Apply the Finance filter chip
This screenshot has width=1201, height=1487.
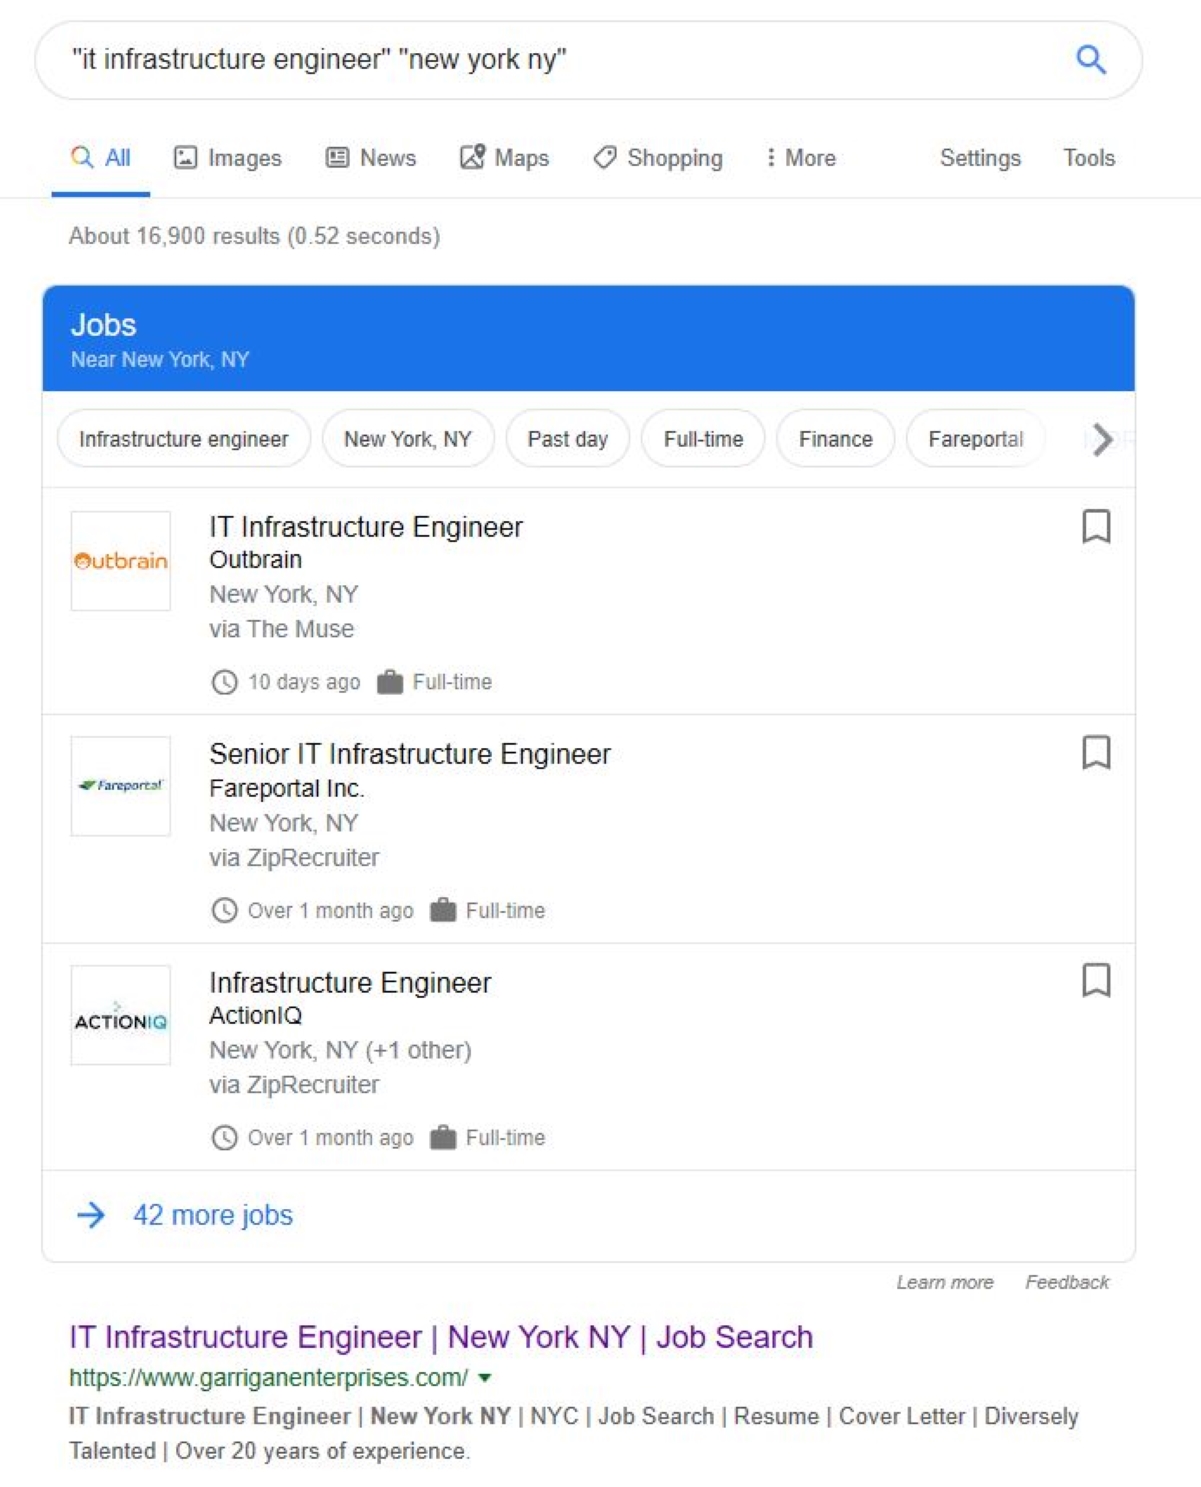836,439
